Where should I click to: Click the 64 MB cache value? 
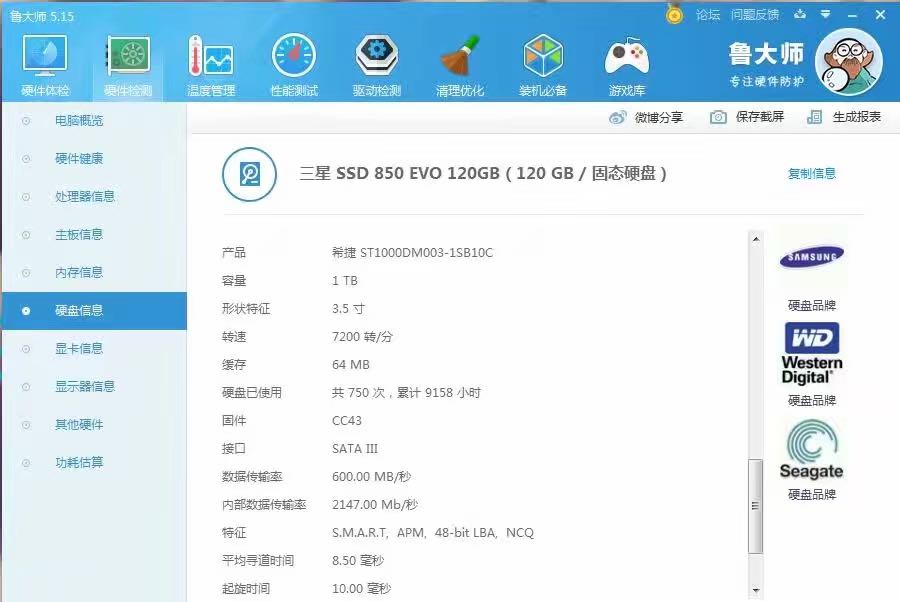click(351, 365)
